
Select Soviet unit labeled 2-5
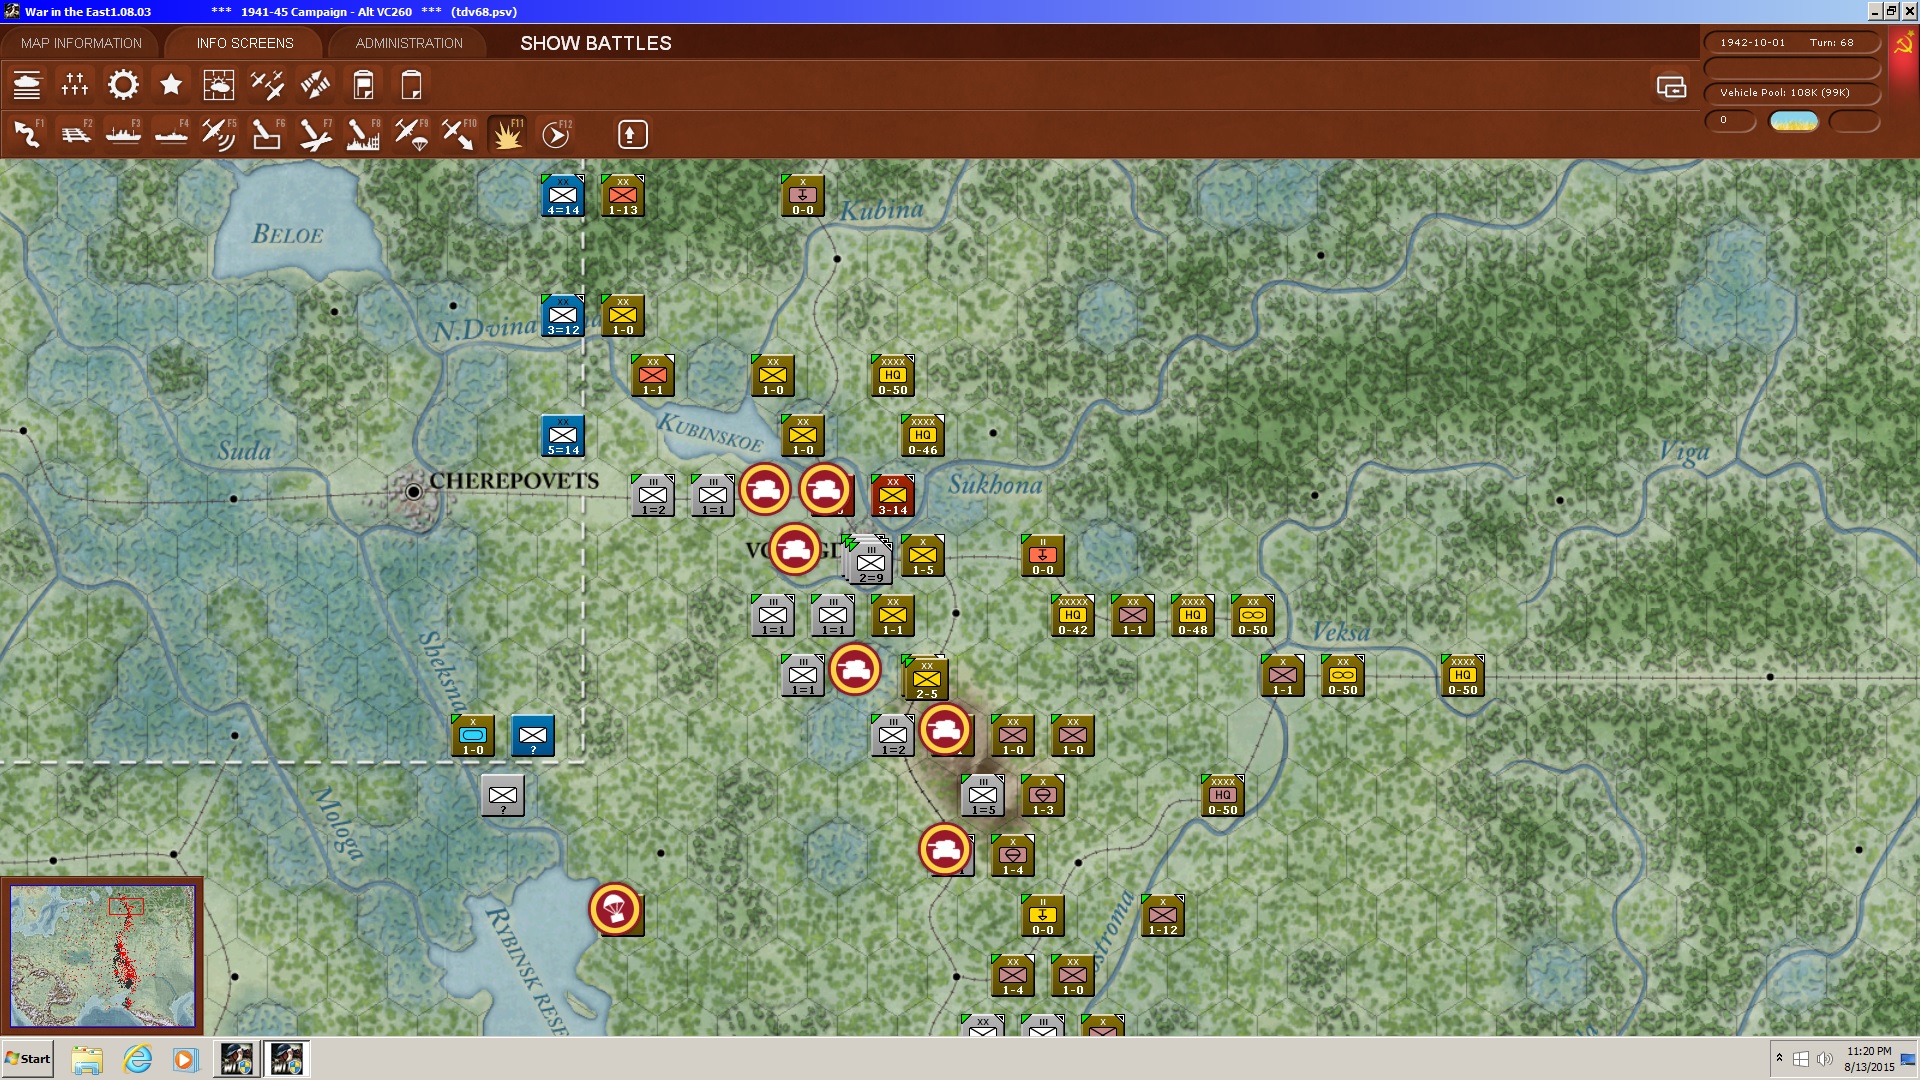[926, 679]
